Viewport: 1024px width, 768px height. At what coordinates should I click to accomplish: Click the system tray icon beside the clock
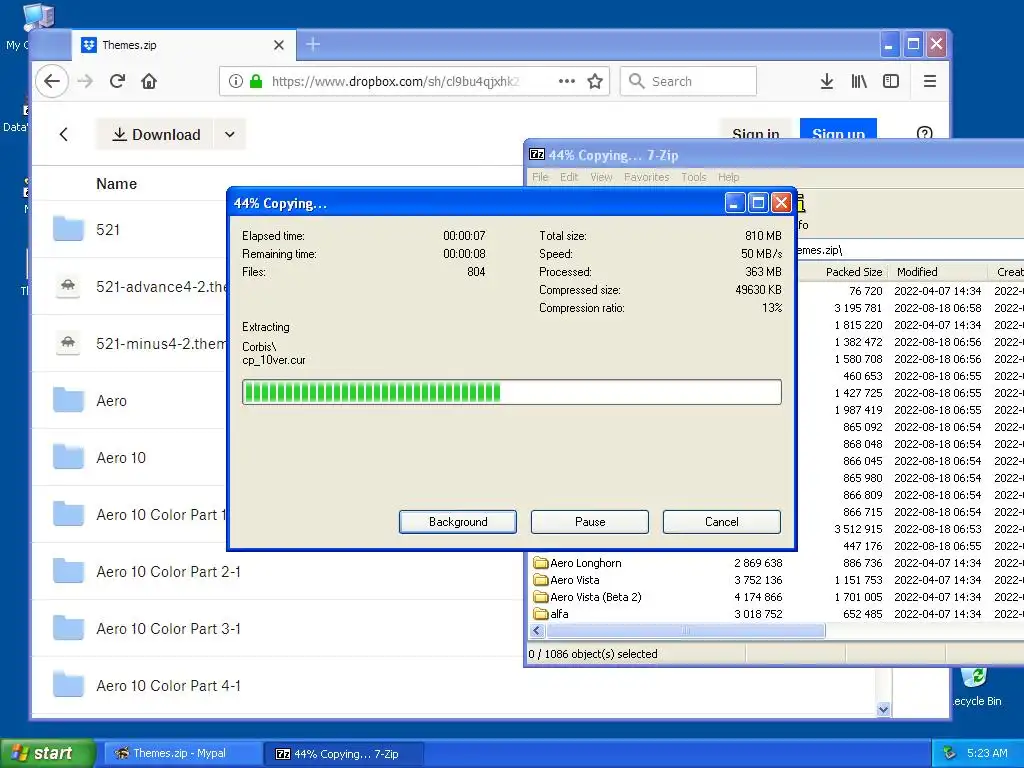950,753
